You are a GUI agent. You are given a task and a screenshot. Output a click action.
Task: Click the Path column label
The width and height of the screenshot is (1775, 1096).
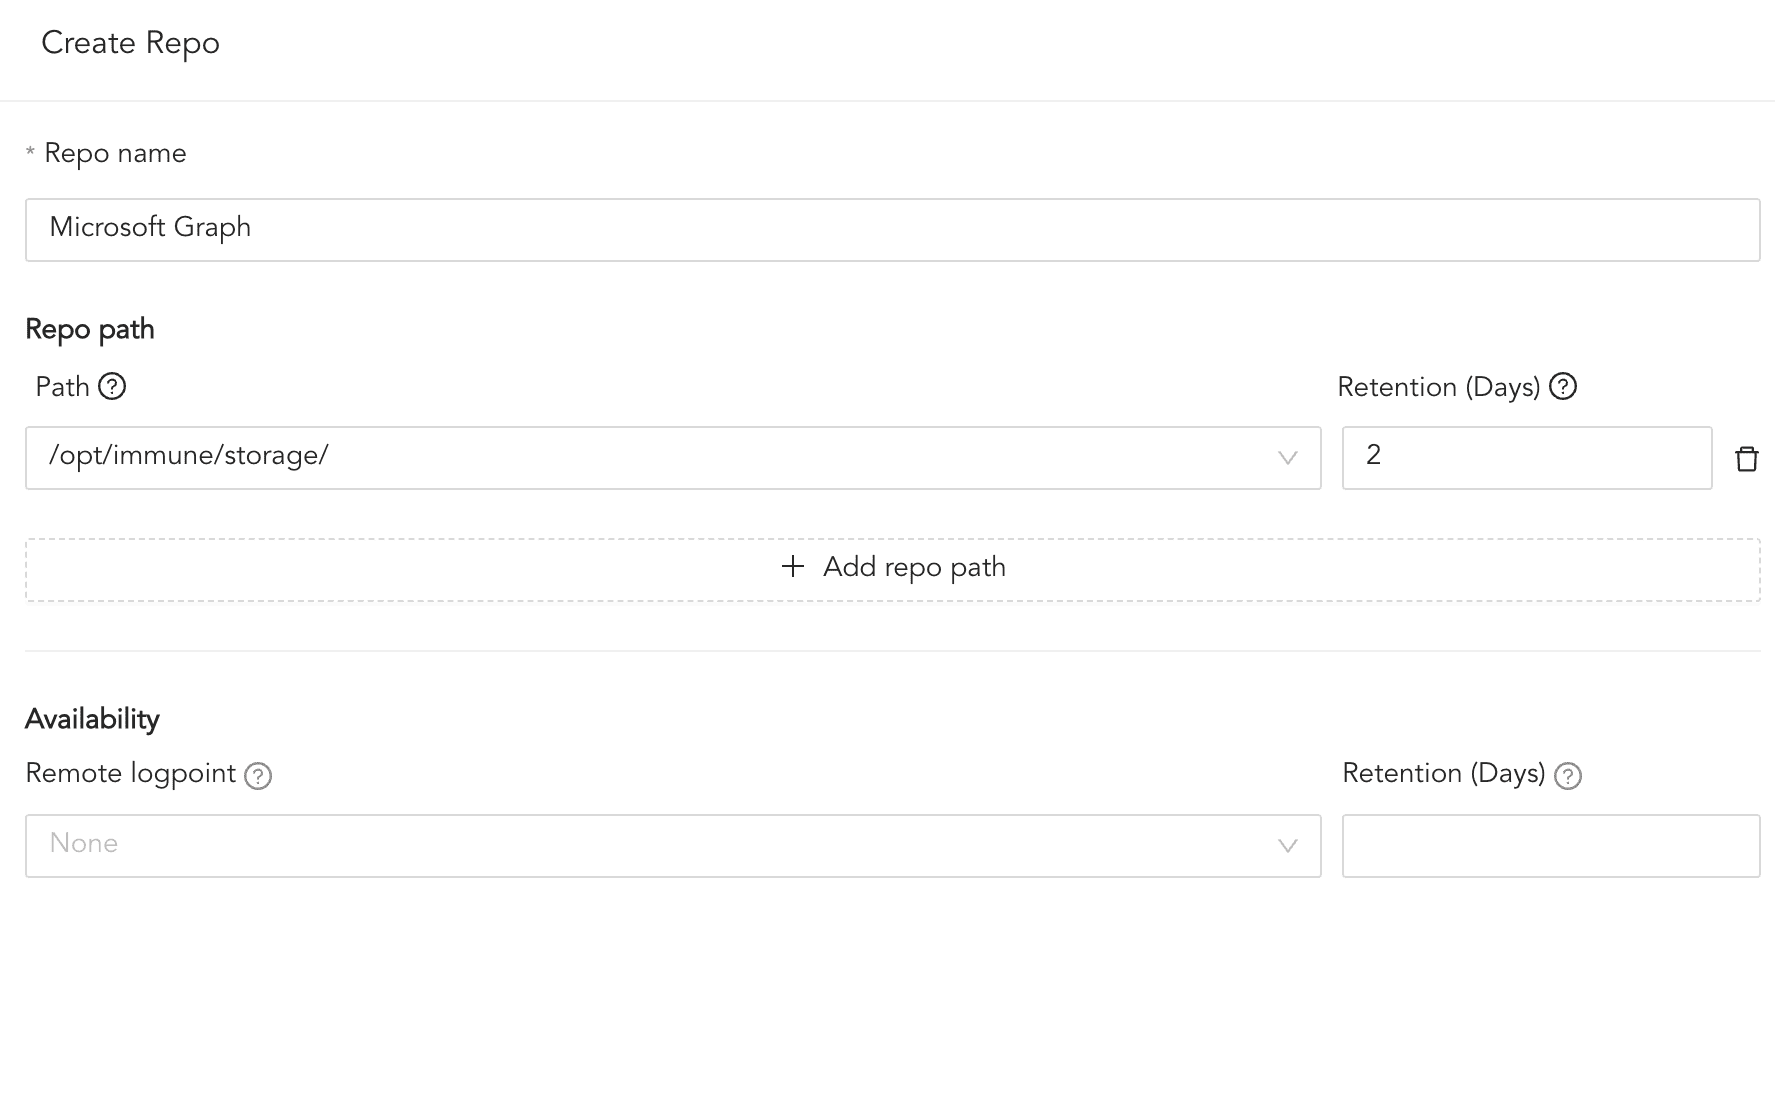62,387
